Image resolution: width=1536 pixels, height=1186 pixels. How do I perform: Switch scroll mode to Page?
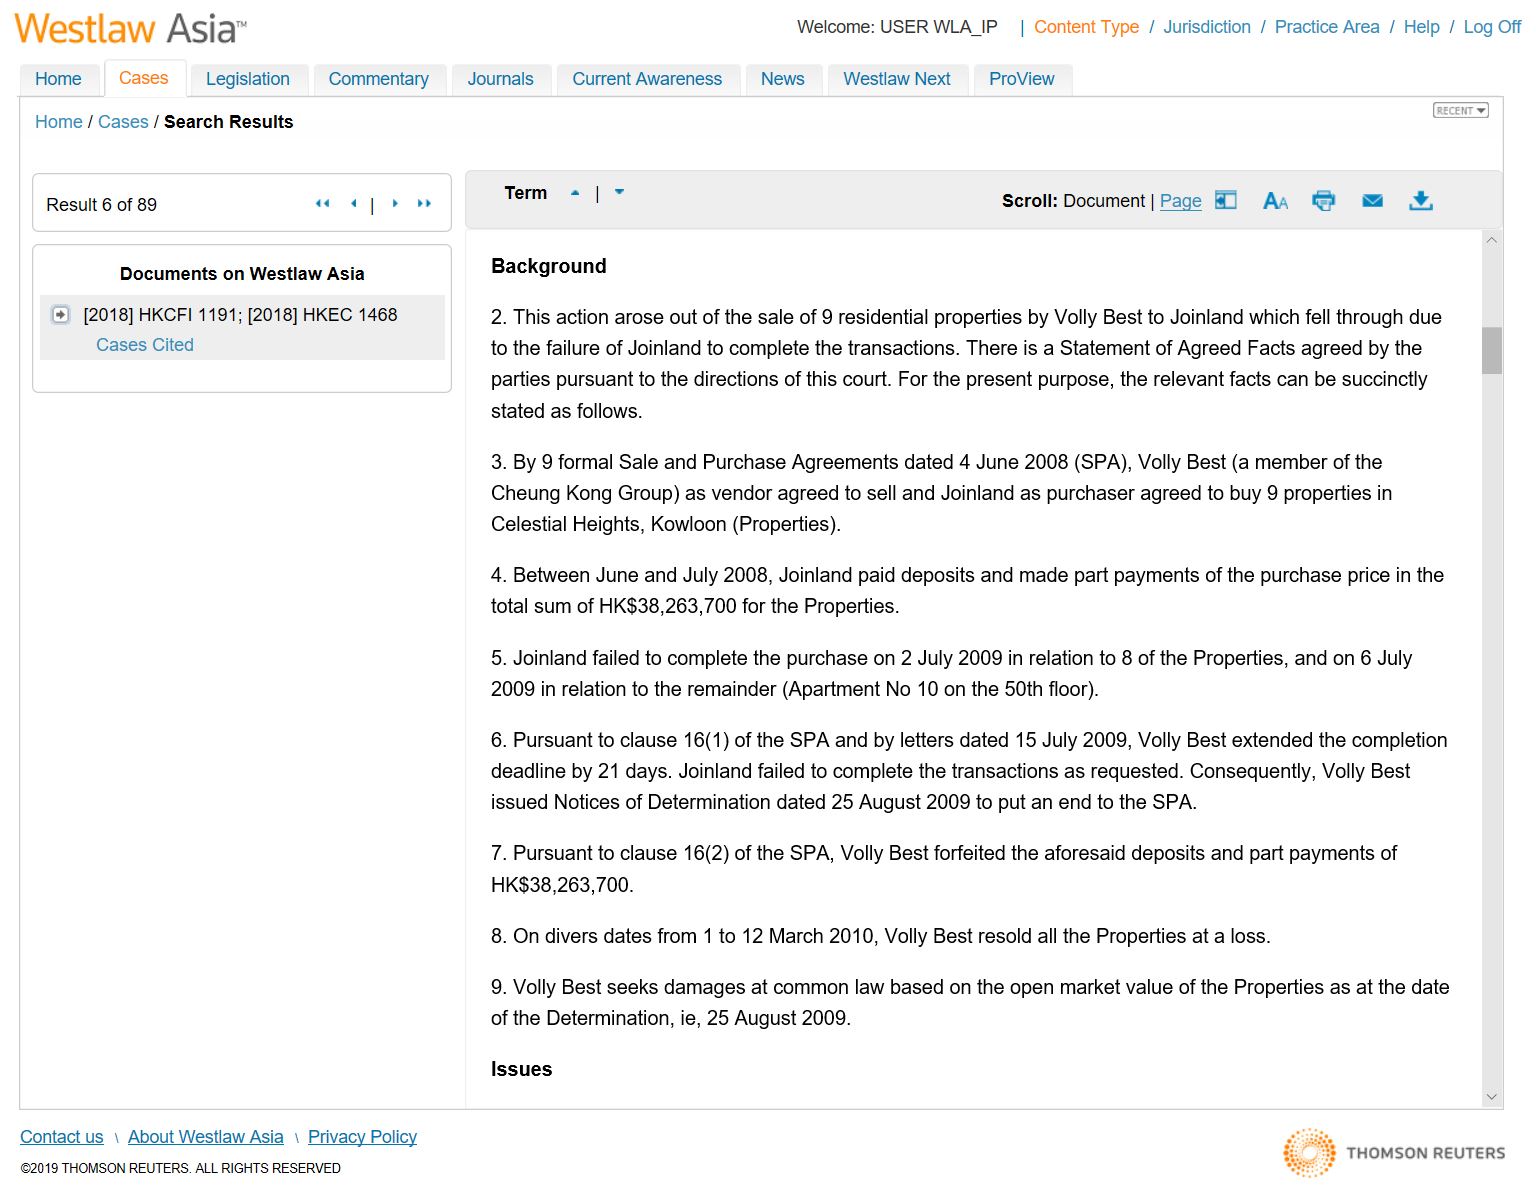point(1181,201)
